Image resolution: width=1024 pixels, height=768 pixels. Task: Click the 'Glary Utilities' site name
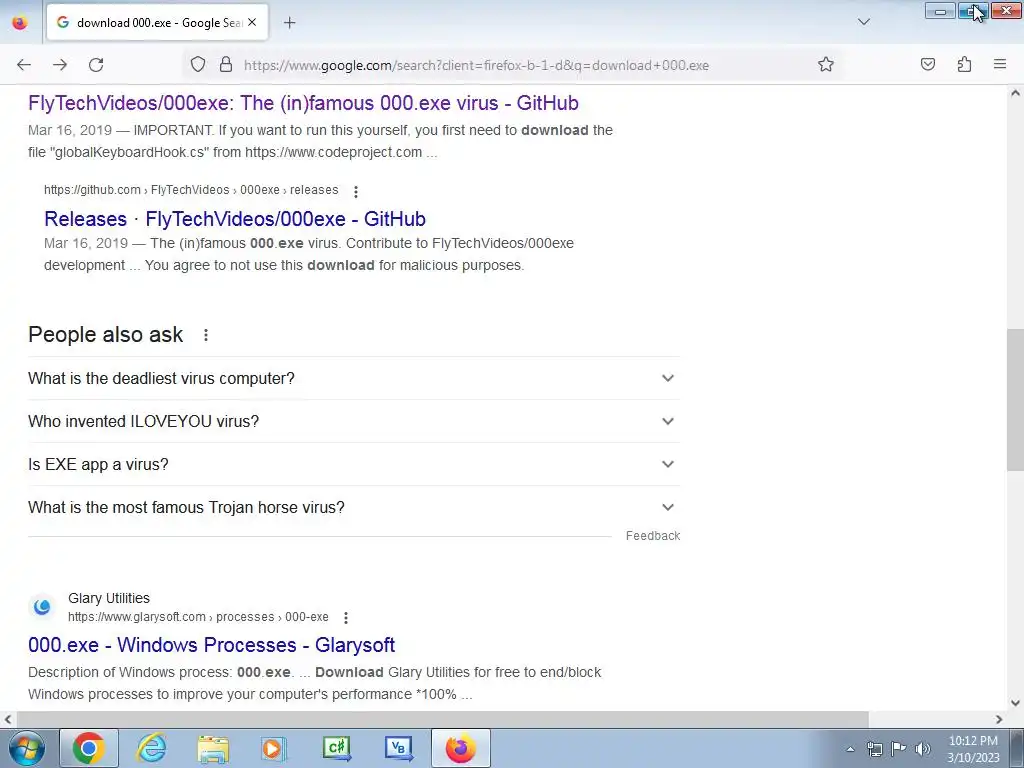click(108, 598)
